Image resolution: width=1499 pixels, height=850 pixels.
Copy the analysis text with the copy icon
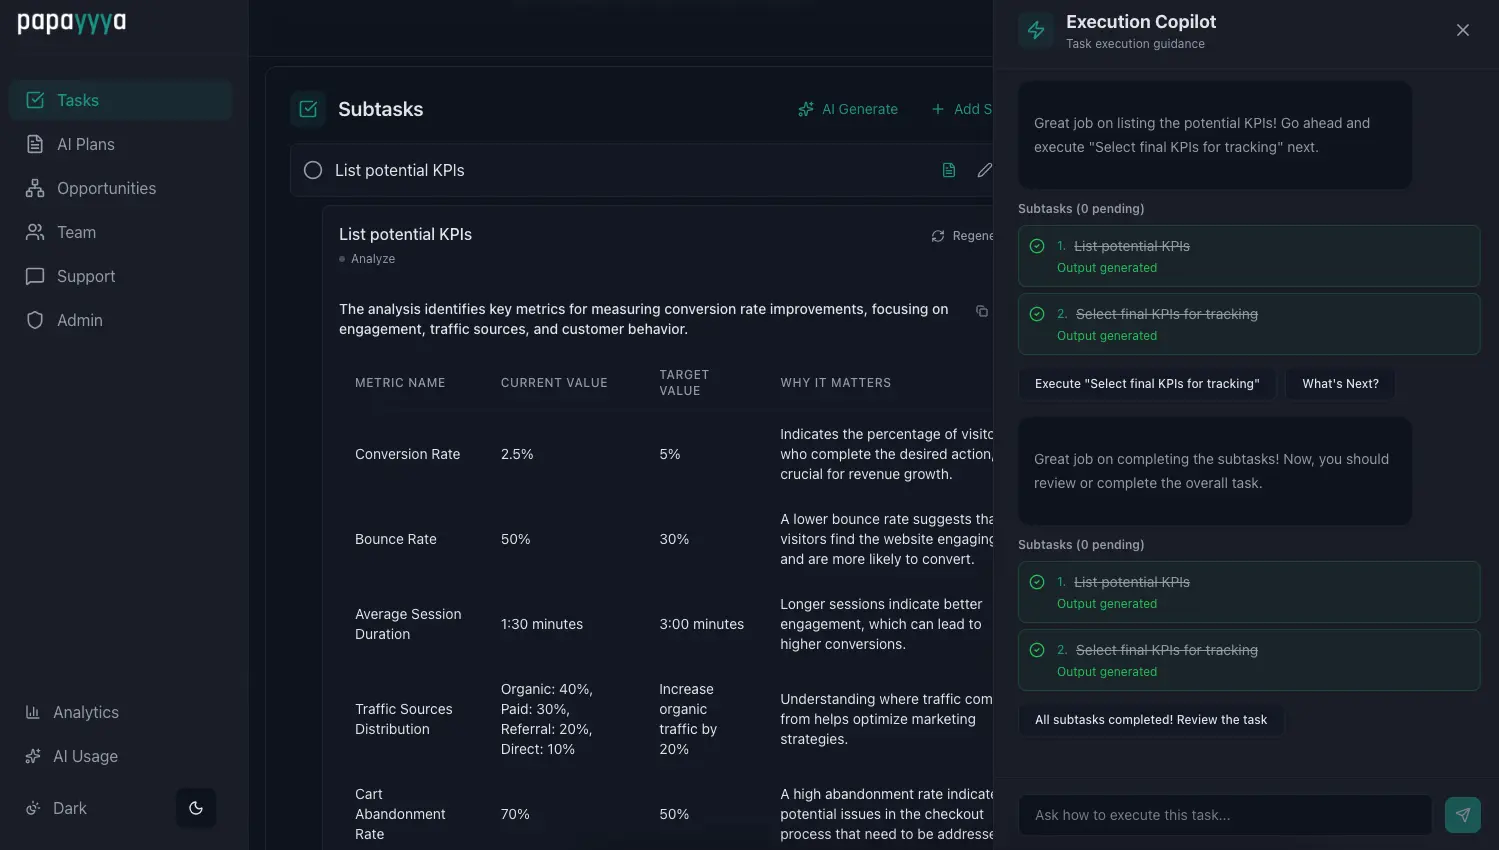981,310
